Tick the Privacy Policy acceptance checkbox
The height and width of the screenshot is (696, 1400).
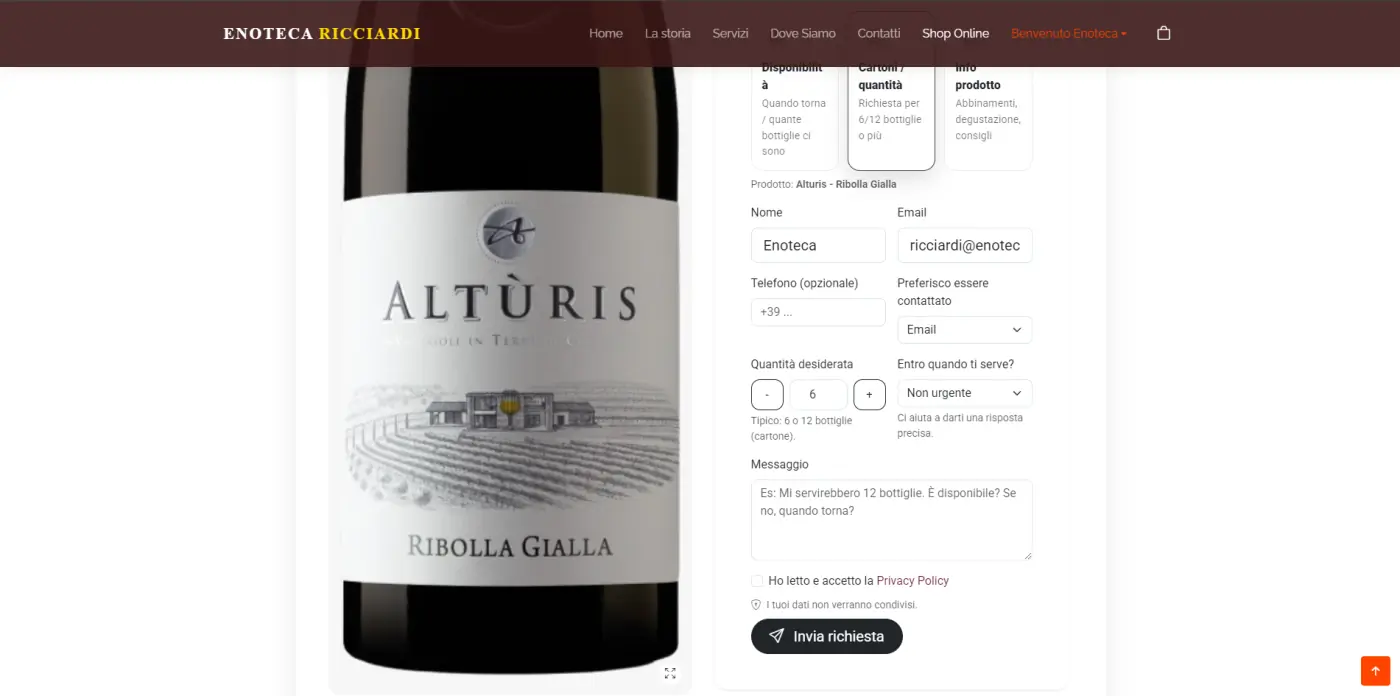pyautogui.click(x=757, y=581)
